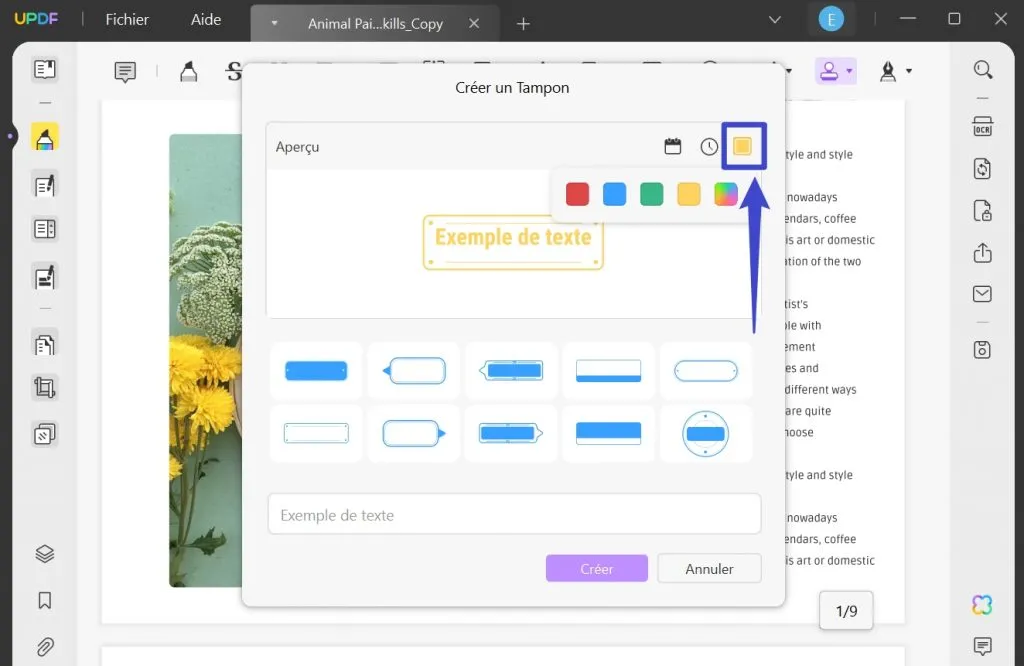Image resolution: width=1024 pixels, height=666 pixels.
Task: Open the Convert PDF icon in right sidebar
Action: [983, 168]
